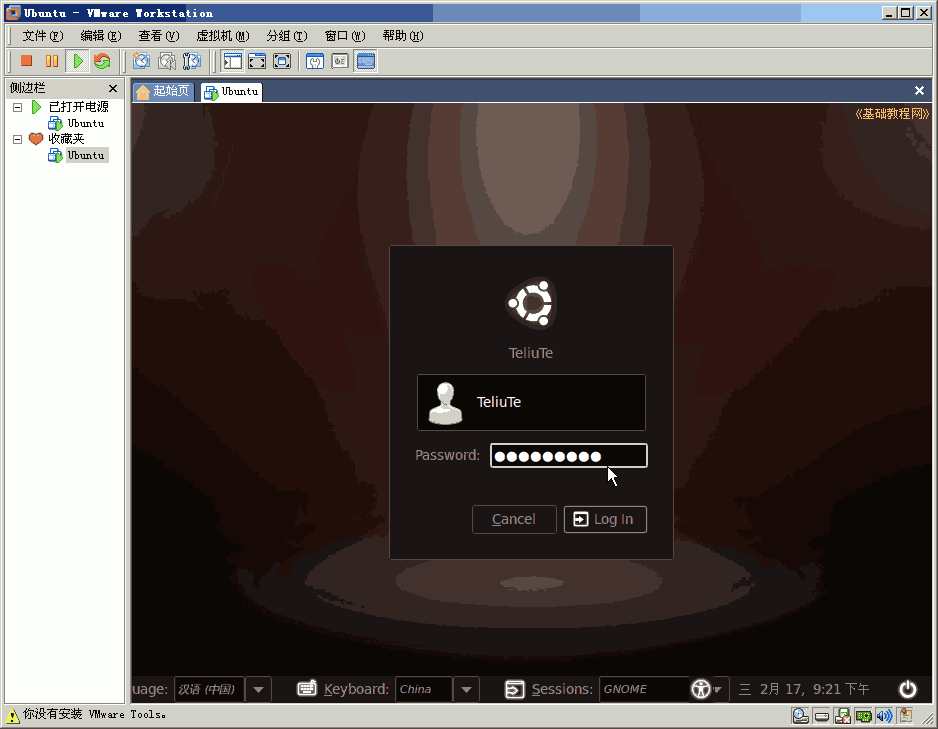The image size is (938, 729).
Task: Switch to the 起始页 home tab
Action: coord(163,91)
